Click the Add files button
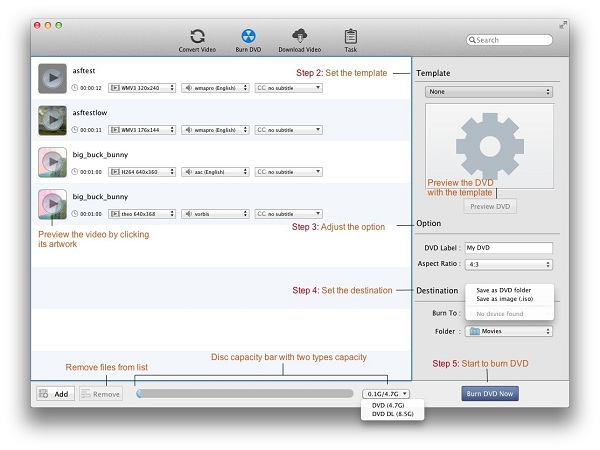The width and height of the screenshot is (600, 450). [x=54, y=394]
